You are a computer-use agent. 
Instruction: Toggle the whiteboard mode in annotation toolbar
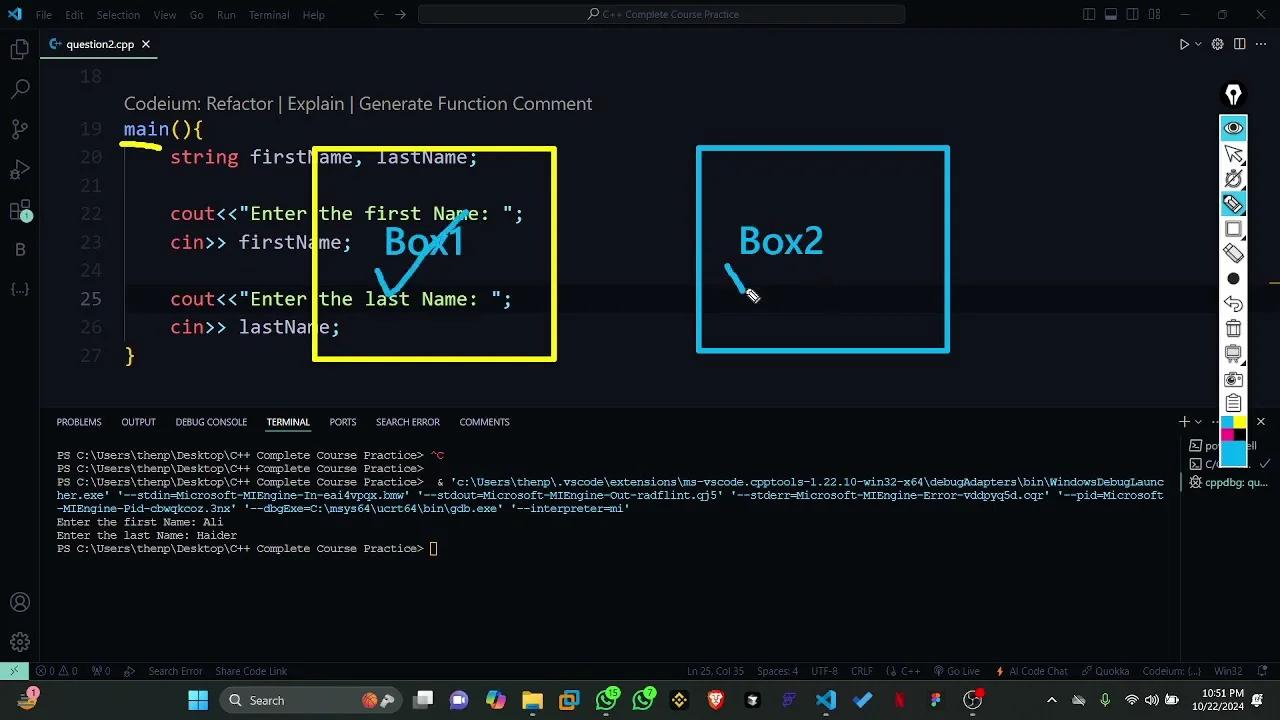coord(1233,353)
